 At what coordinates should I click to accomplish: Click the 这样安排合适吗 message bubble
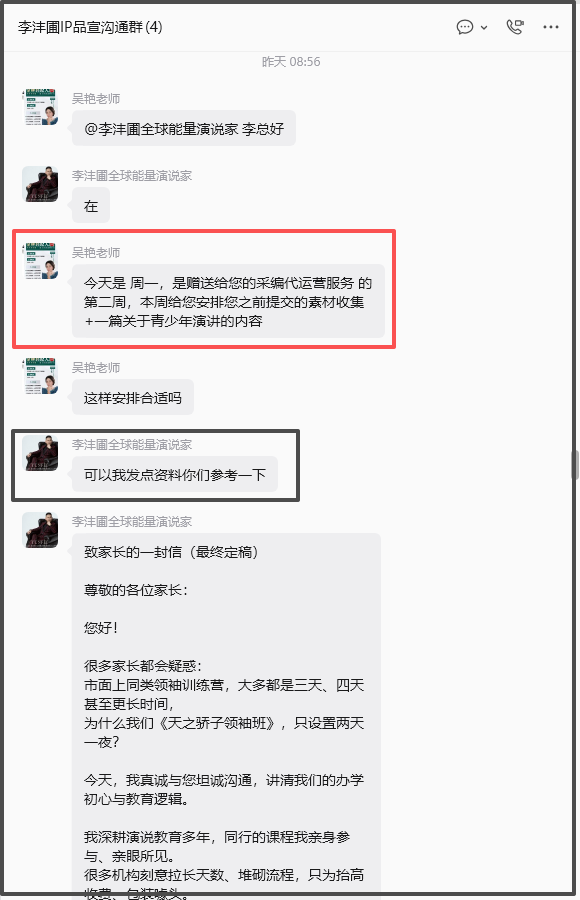133,397
